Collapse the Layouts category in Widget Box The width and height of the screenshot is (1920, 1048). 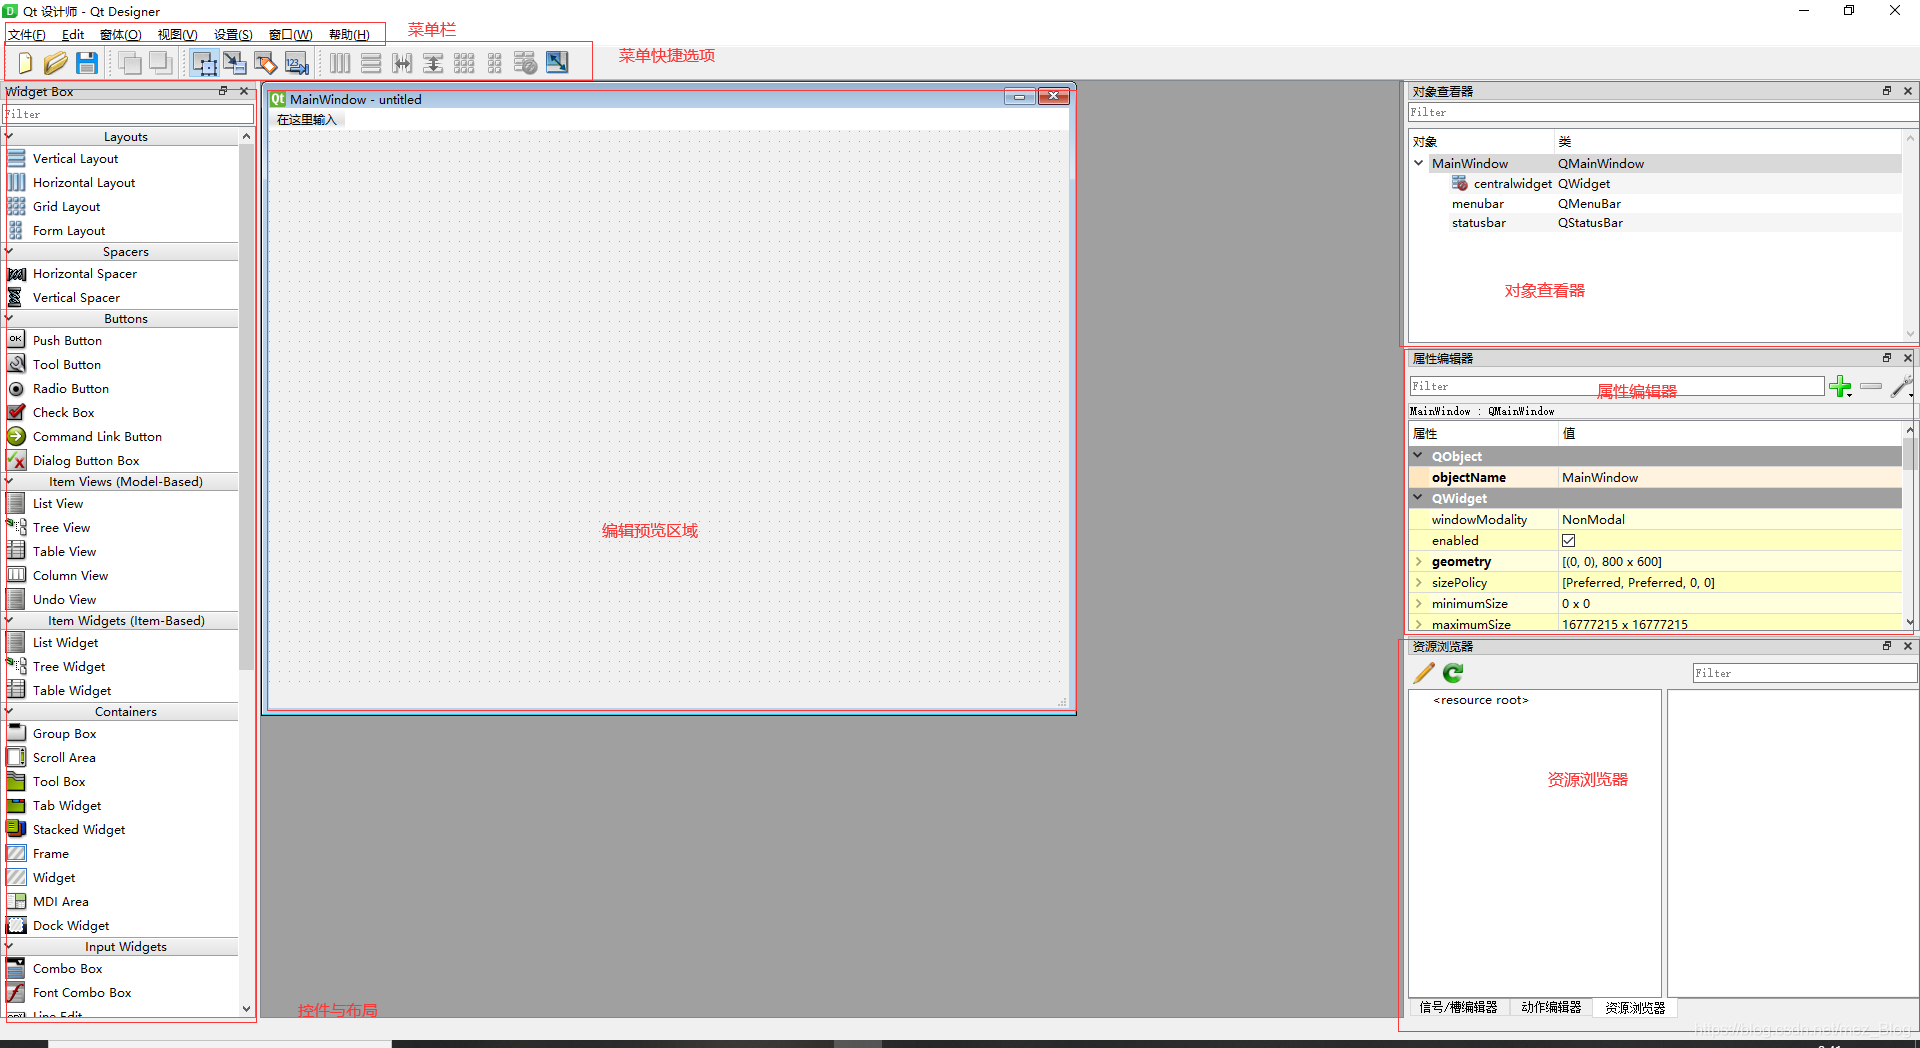(x=9, y=137)
